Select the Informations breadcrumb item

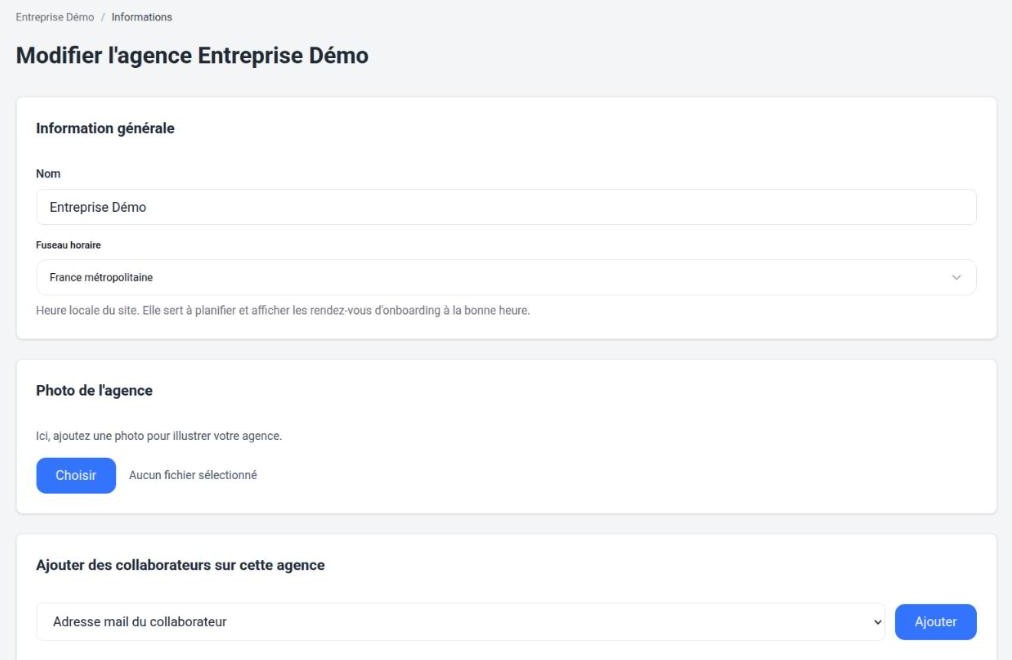pos(141,17)
